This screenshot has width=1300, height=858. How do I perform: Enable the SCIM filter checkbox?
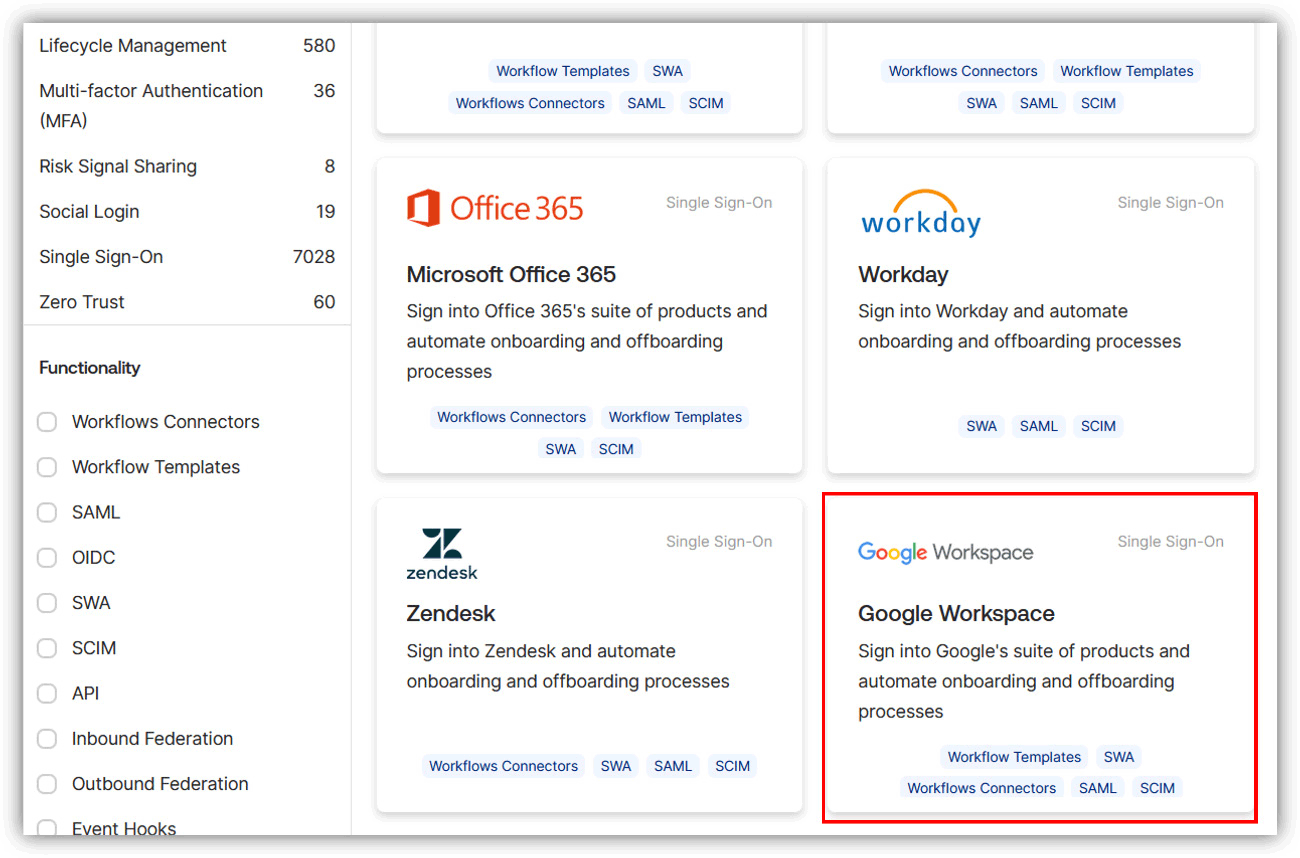point(47,648)
